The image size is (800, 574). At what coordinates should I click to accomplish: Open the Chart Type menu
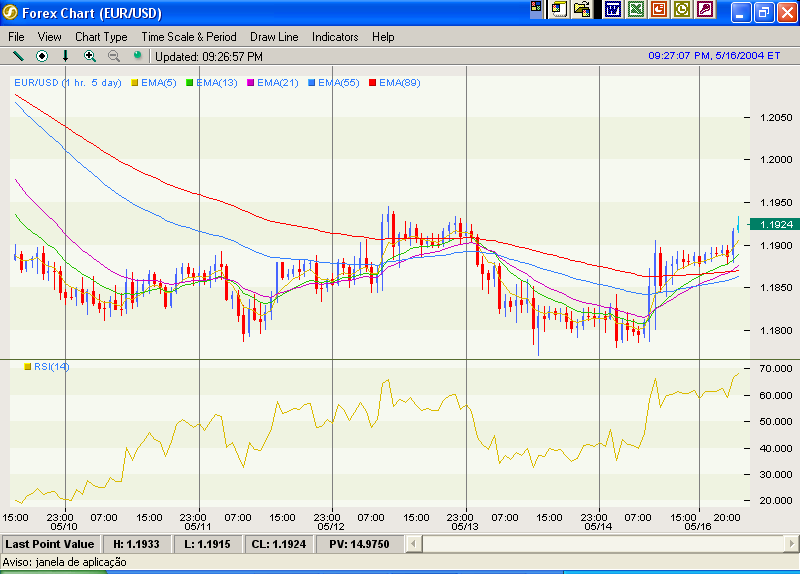(x=101, y=37)
